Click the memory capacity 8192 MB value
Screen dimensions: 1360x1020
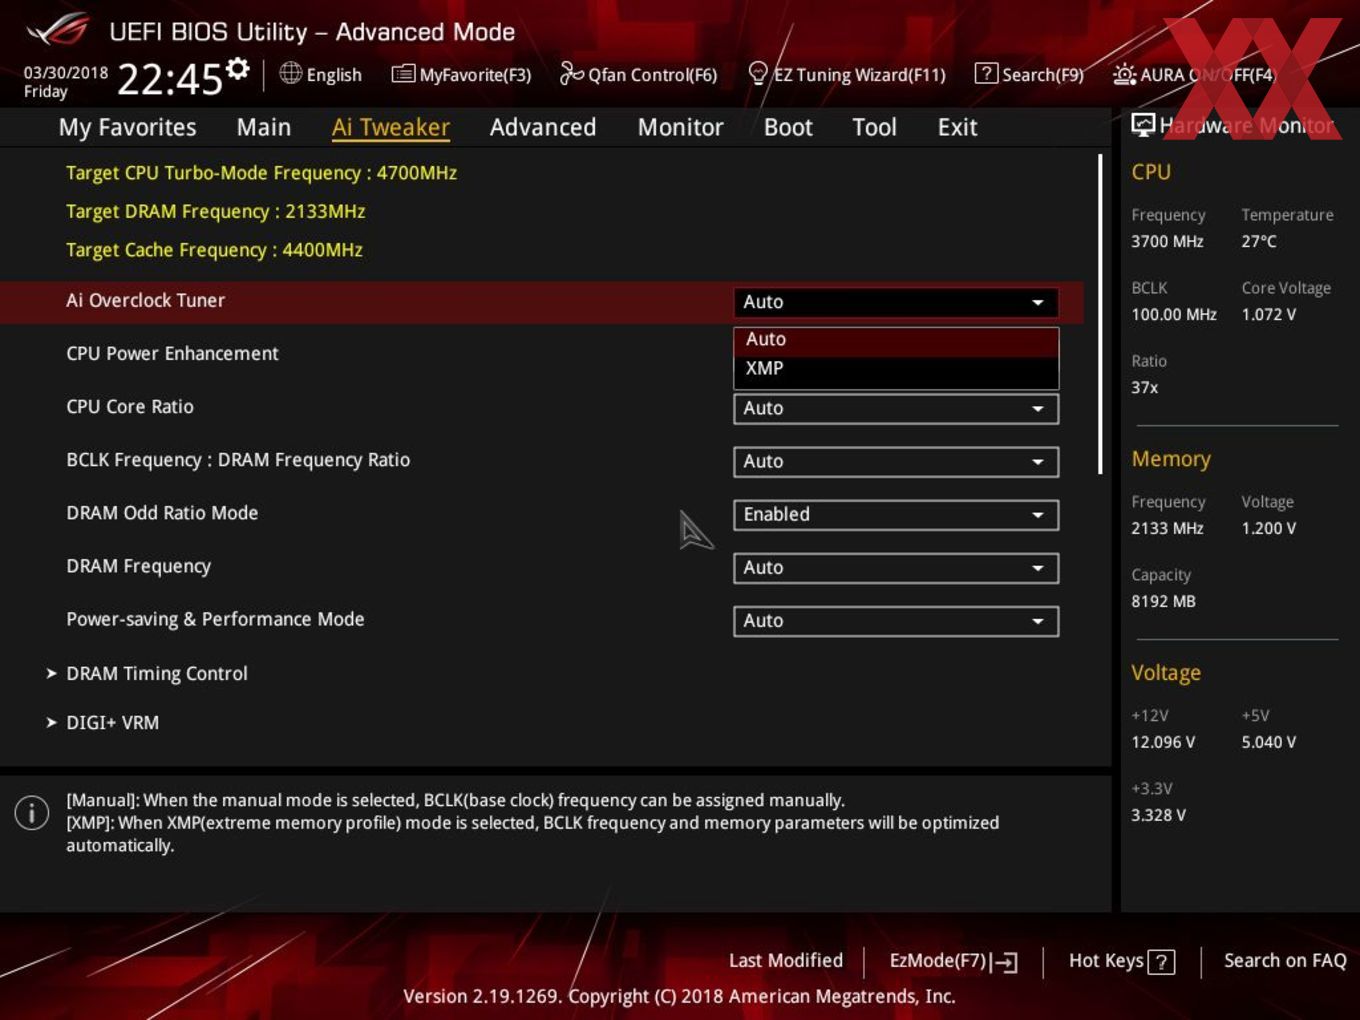point(1163,601)
